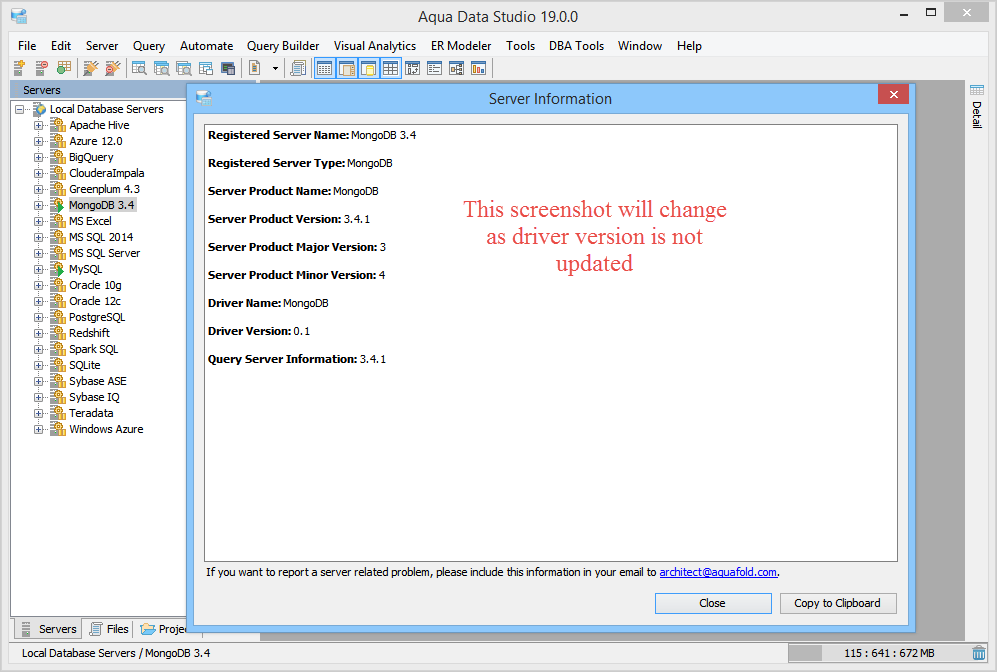Click the Disconnect server plug icon with red mark
The width and height of the screenshot is (997, 672).
coord(113,68)
